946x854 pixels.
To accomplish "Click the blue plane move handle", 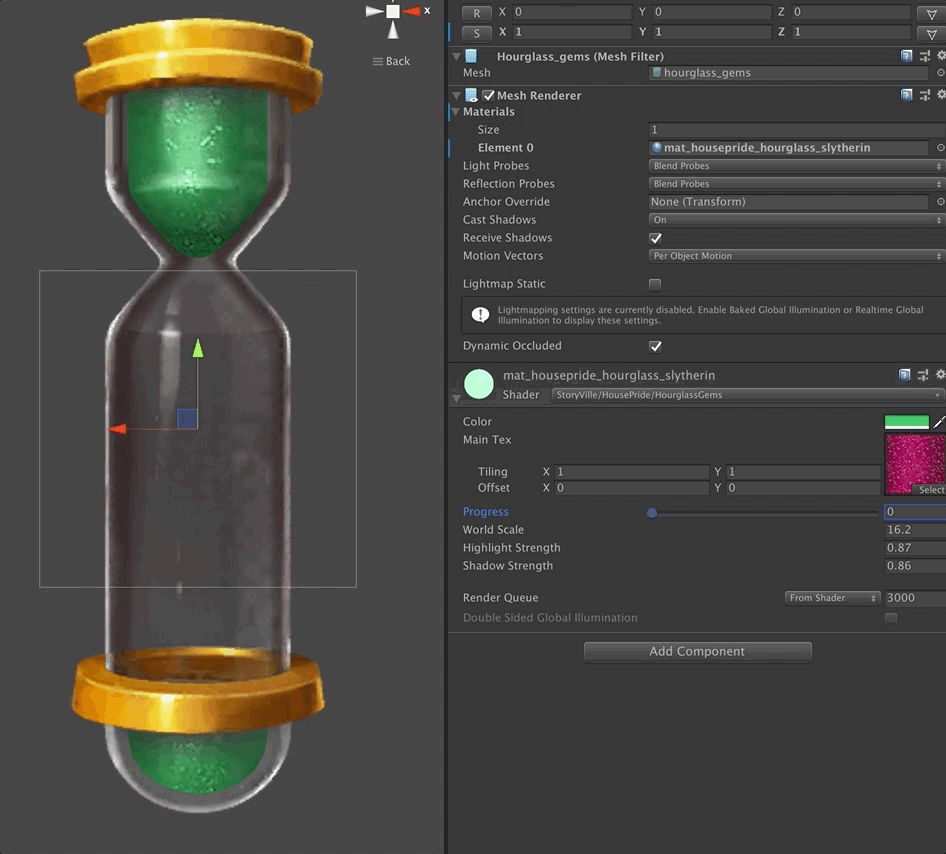I will [187, 419].
